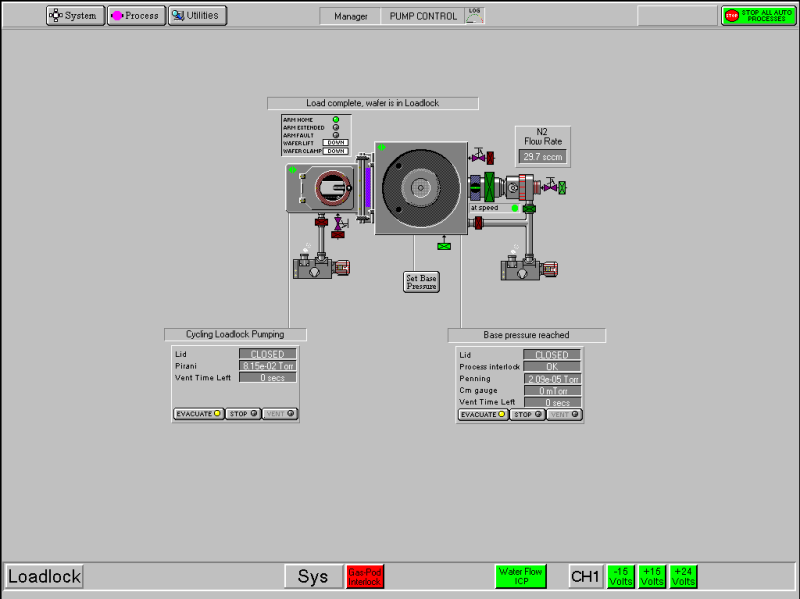
Task: Click the green valve below process chamber
Action: [x=445, y=246]
